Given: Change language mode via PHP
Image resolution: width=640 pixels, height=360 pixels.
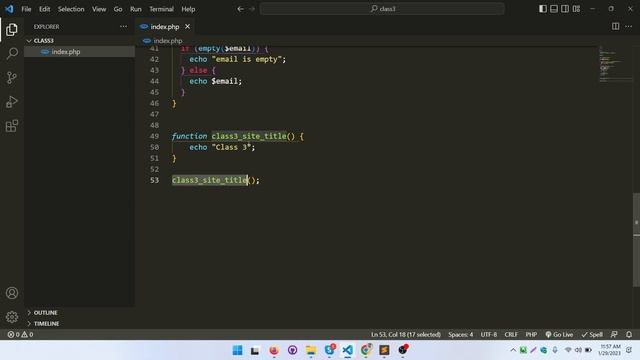Looking at the screenshot, I should 531,334.
